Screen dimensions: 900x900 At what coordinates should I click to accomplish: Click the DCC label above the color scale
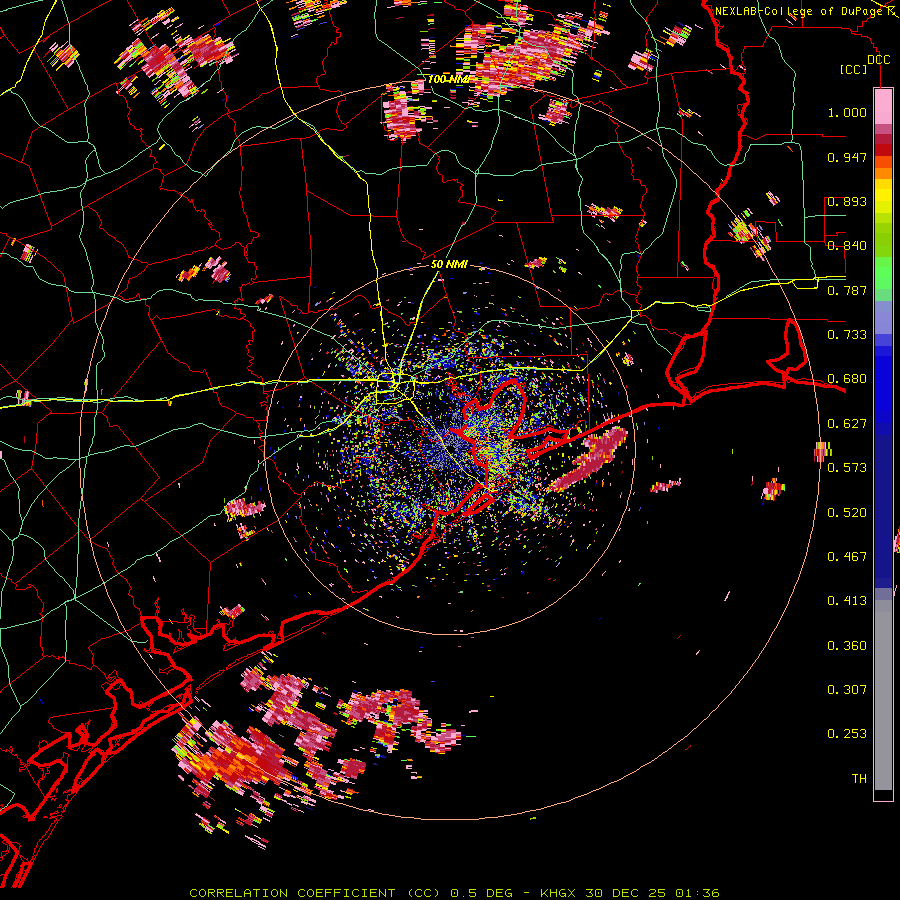coord(879,60)
